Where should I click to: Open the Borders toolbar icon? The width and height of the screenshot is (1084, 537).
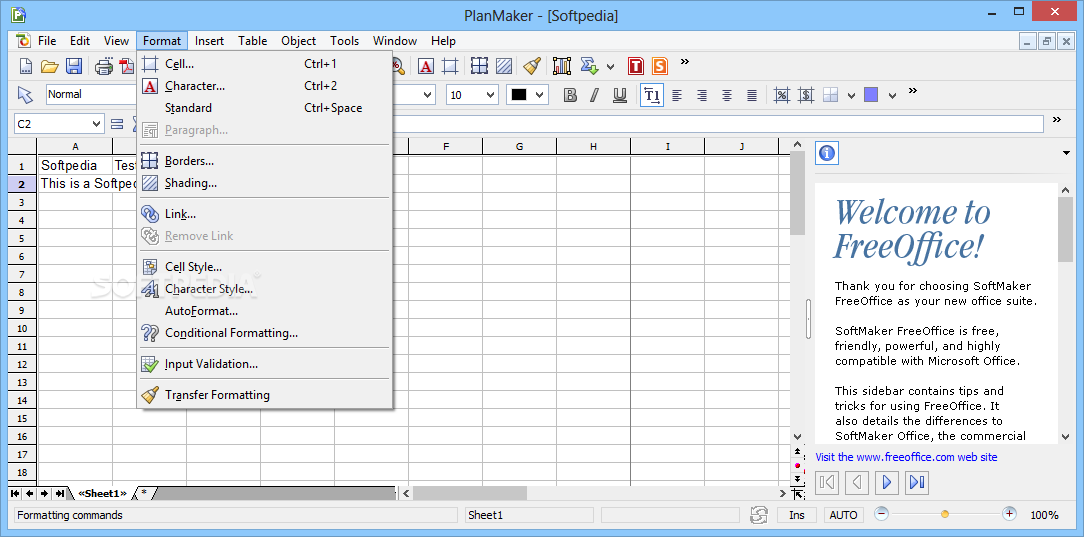(x=480, y=66)
